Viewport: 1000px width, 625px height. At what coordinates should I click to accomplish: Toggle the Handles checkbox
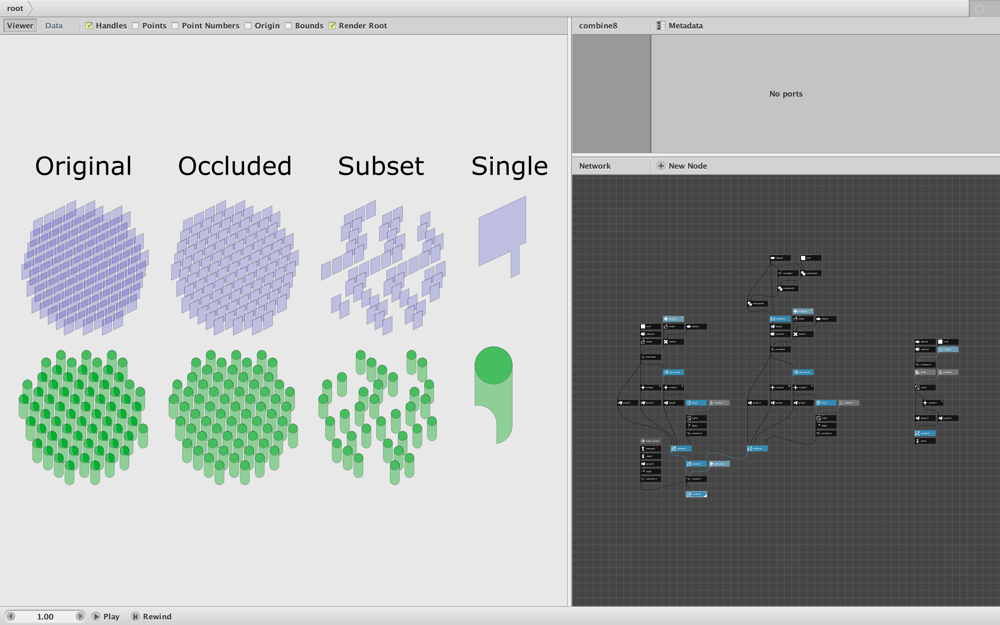tap(89, 26)
